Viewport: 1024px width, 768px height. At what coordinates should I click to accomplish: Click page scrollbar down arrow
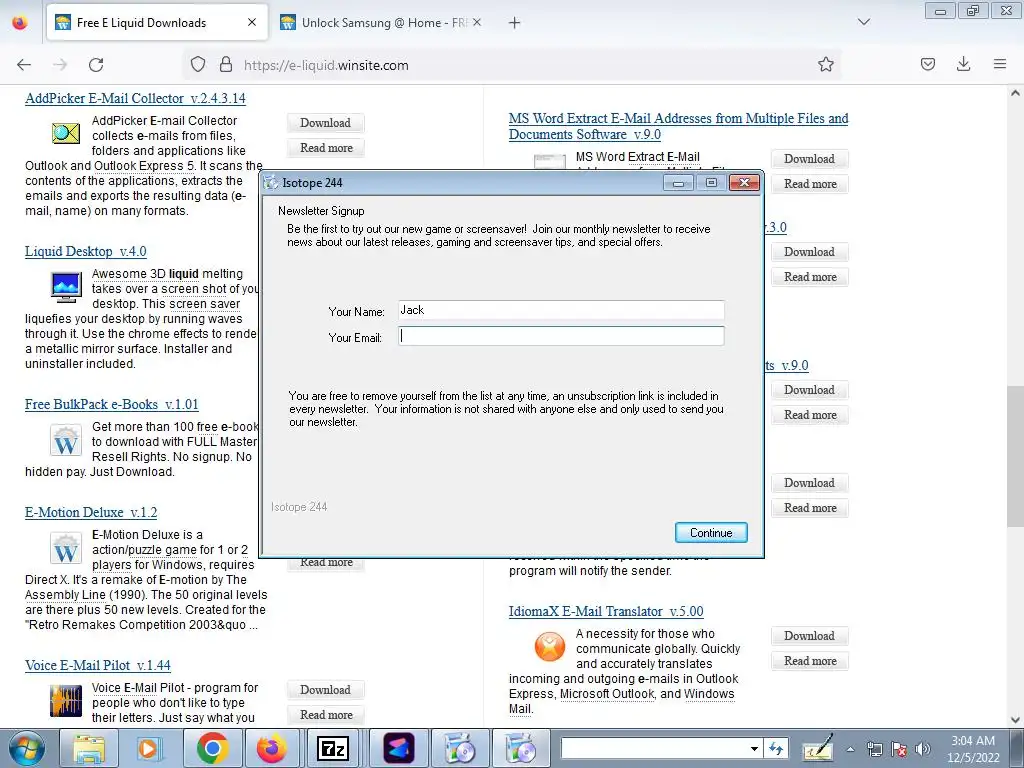tap(1015, 720)
